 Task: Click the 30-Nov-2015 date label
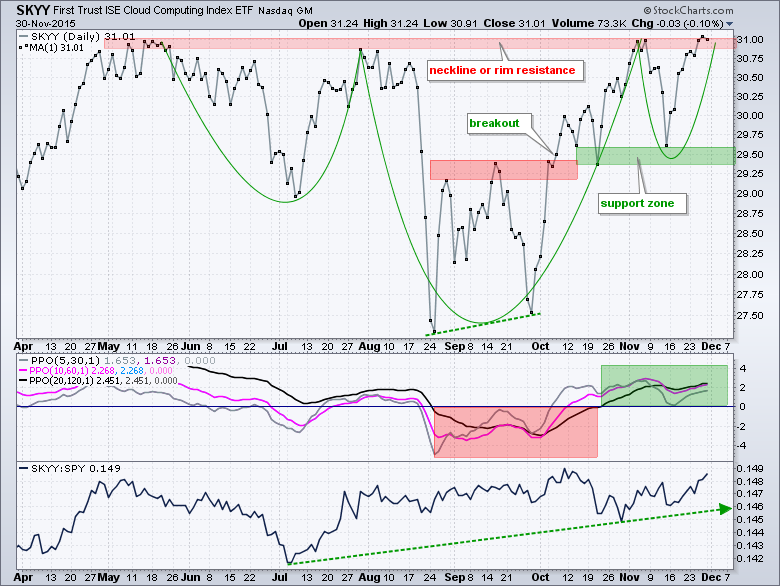pos(45,23)
